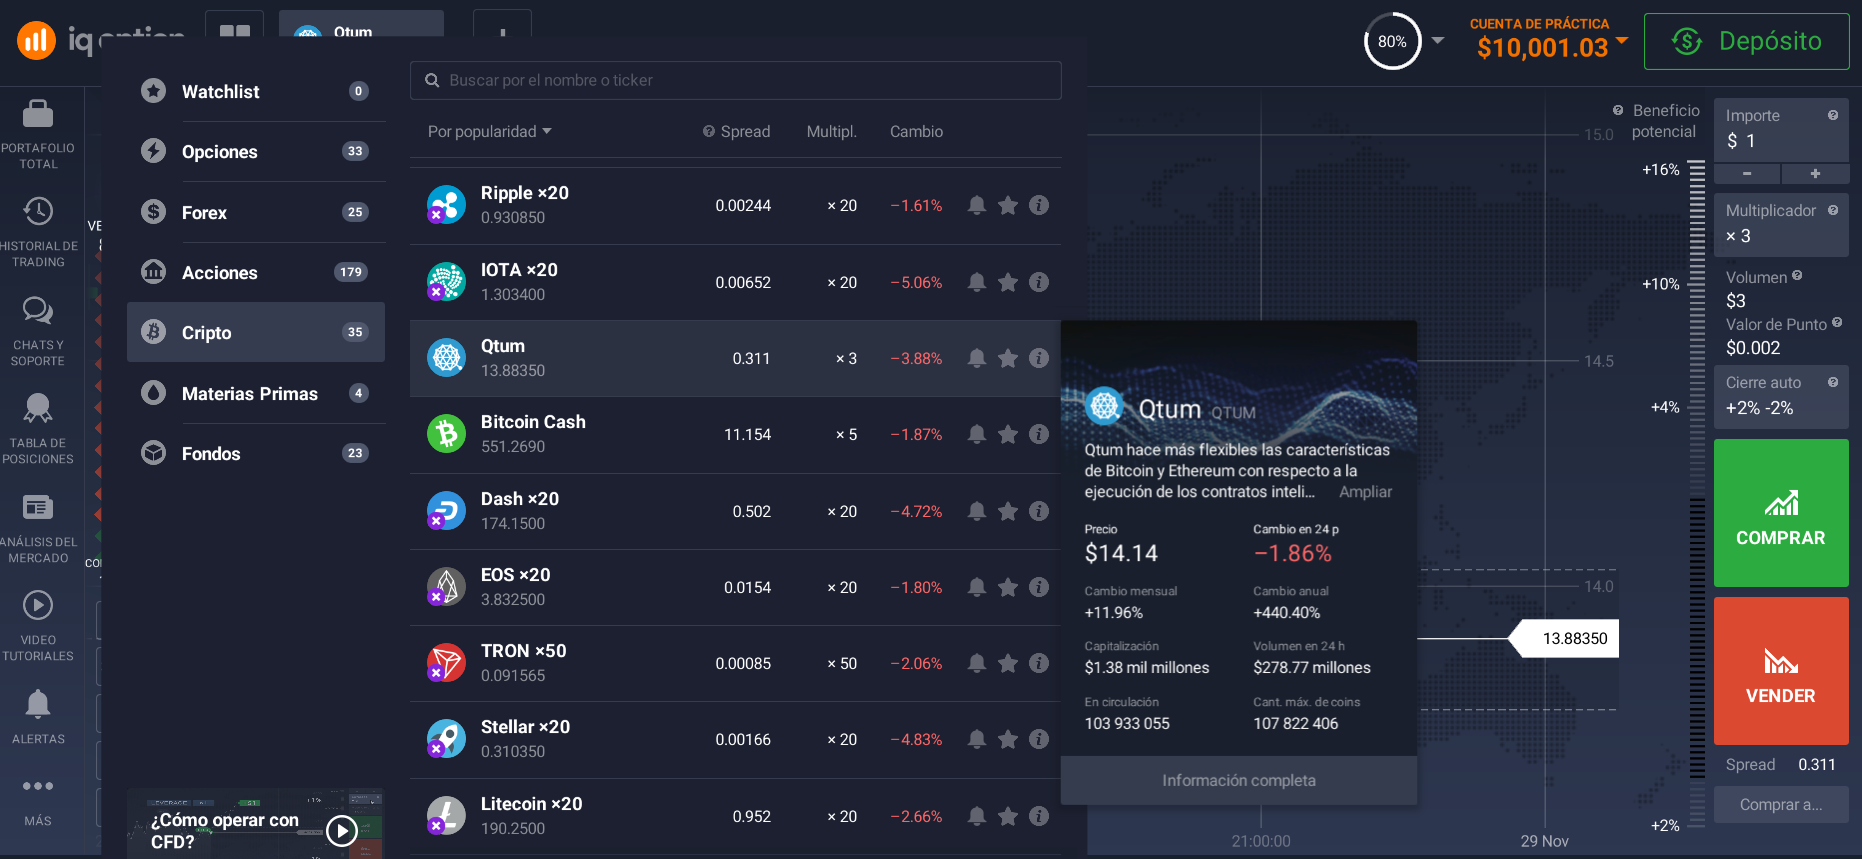The height and width of the screenshot is (859, 1862).
Task: Add IOTA x20 to watchlist star
Action: (1008, 282)
